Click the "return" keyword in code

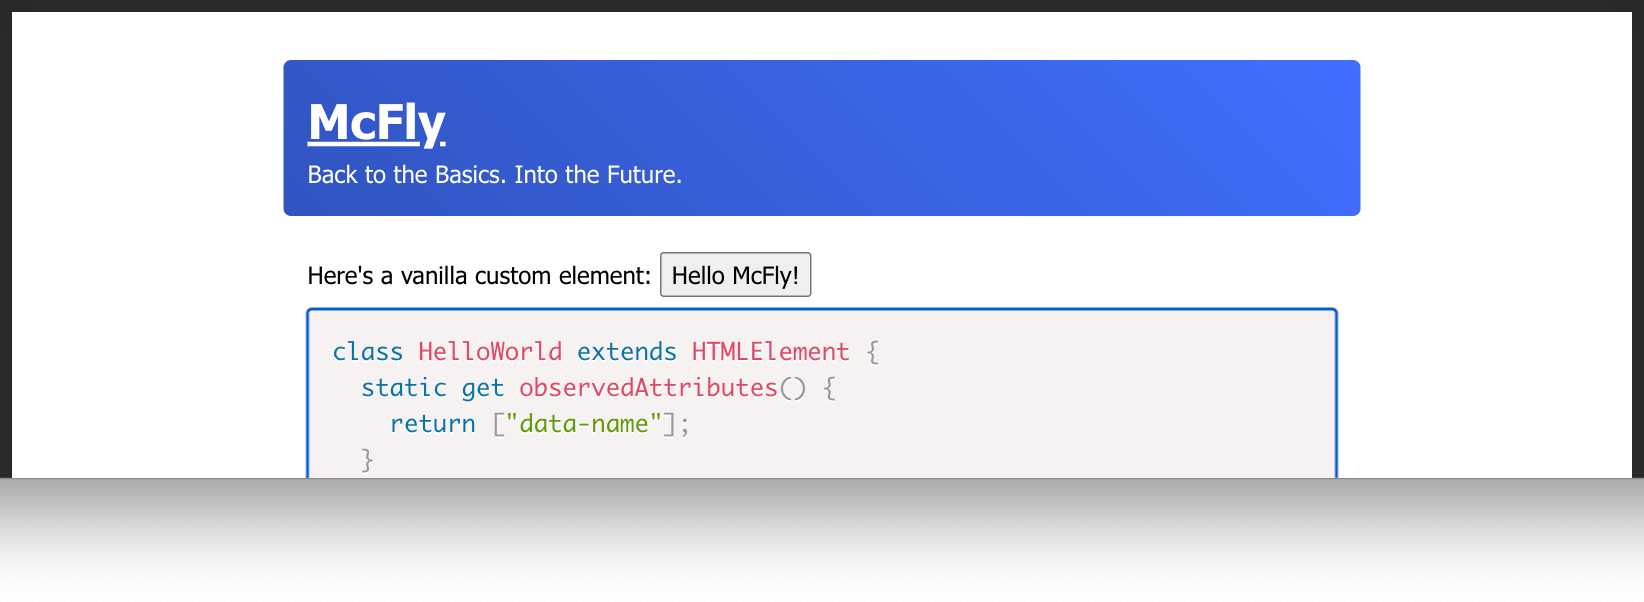[x=432, y=424]
